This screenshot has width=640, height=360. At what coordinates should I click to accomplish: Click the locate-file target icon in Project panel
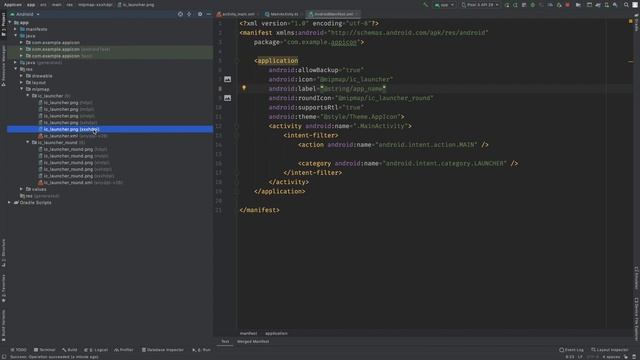(180, 14)
